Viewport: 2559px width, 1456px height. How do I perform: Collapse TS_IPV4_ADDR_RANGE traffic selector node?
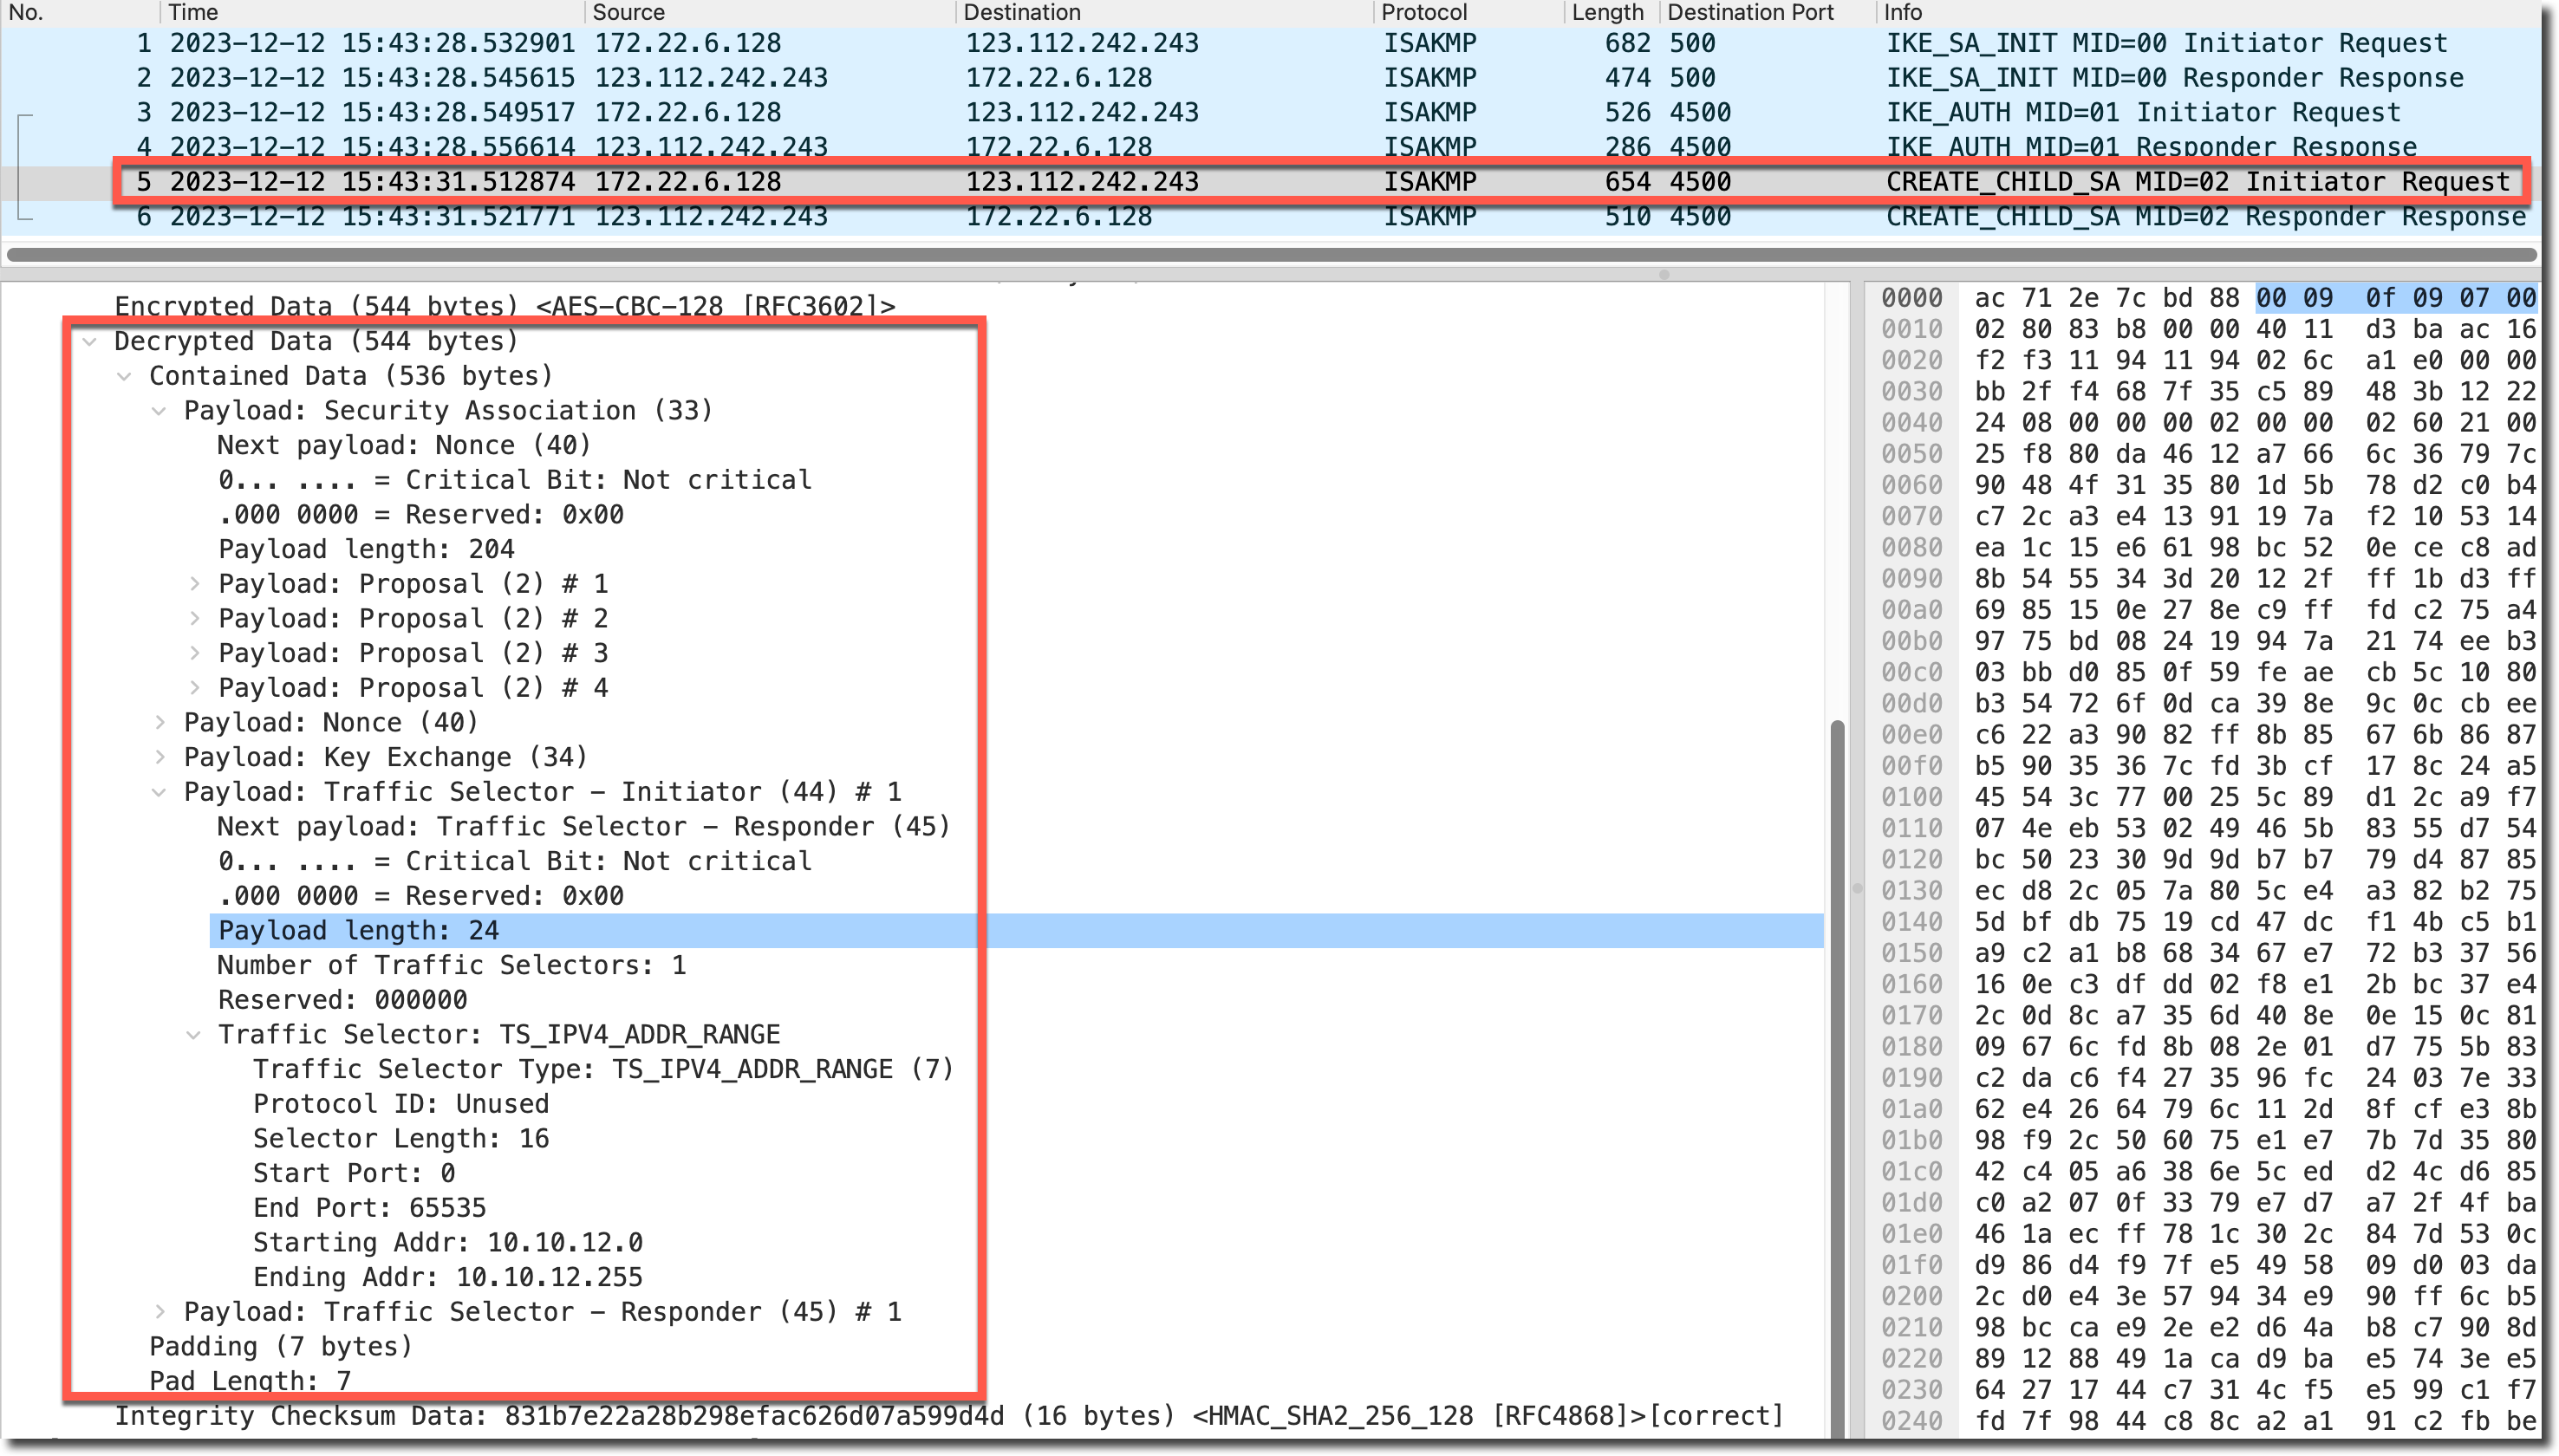[195, 1035]
